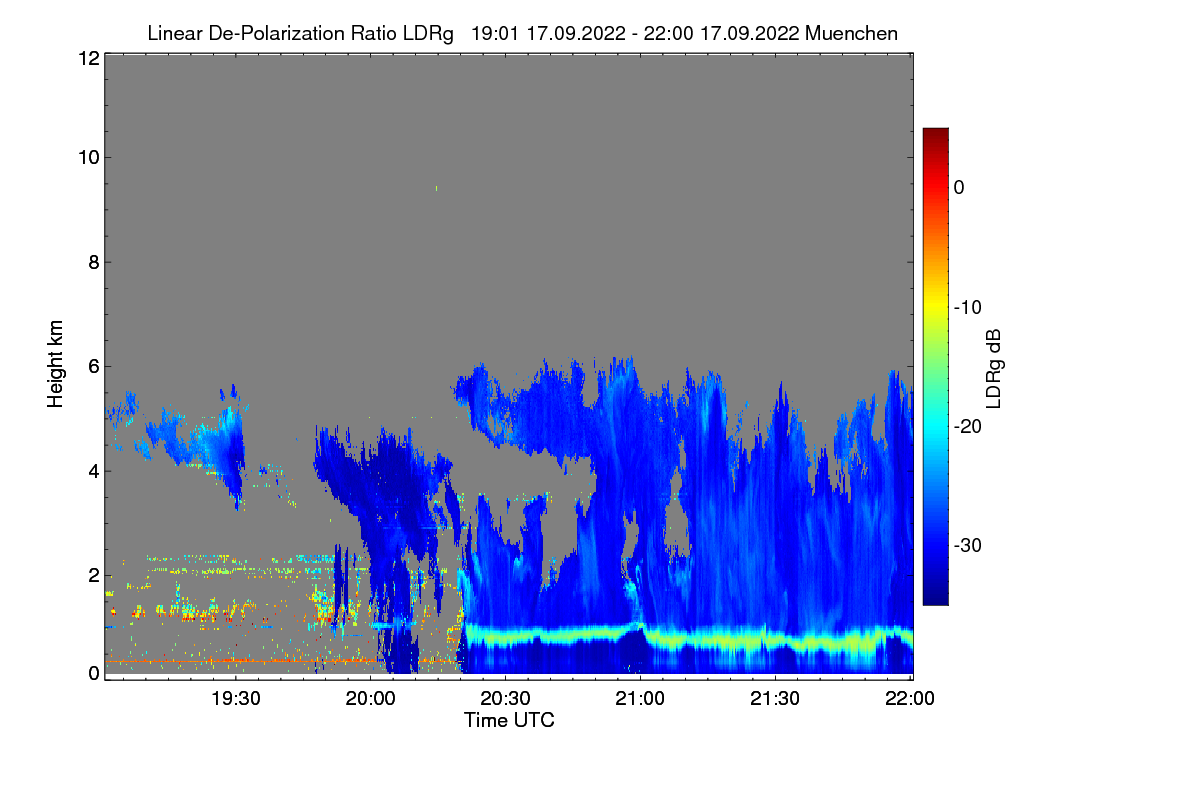The width and height of the screenshot is (1200, 800).
Task: Click the "20:30" time tick label
Action: point(505,699)
